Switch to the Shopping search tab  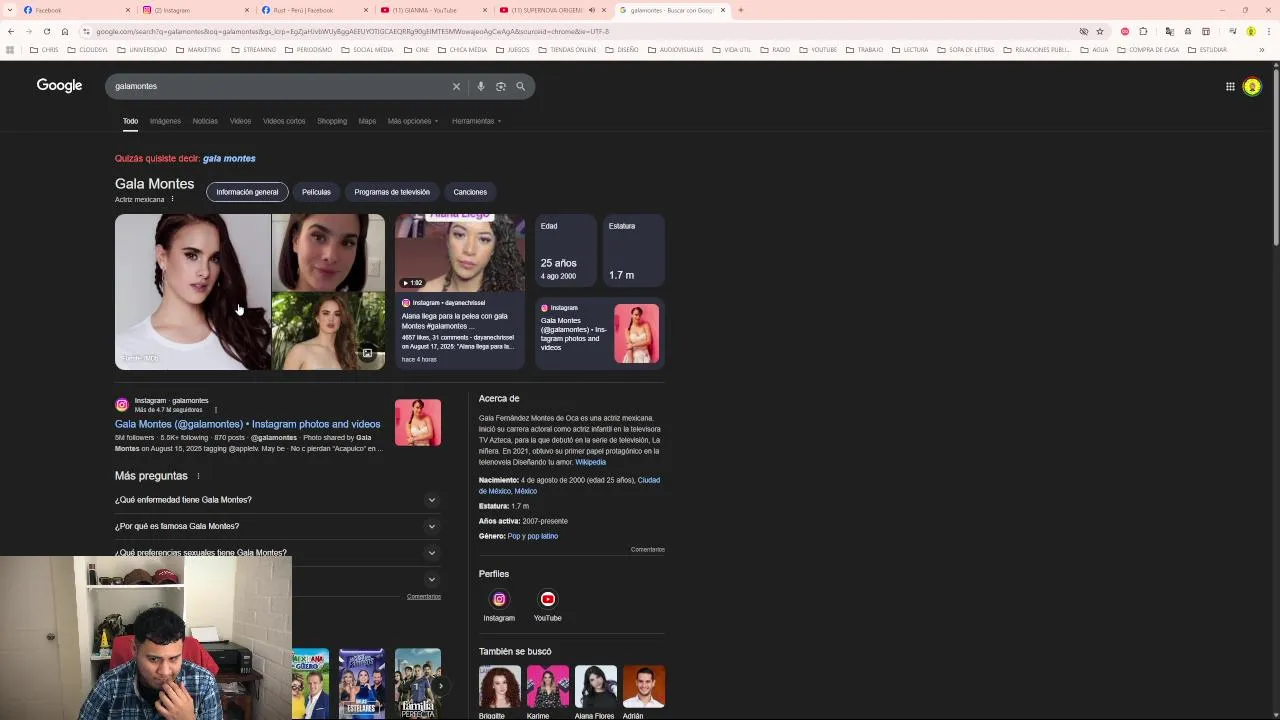click(x=332, y=121)
